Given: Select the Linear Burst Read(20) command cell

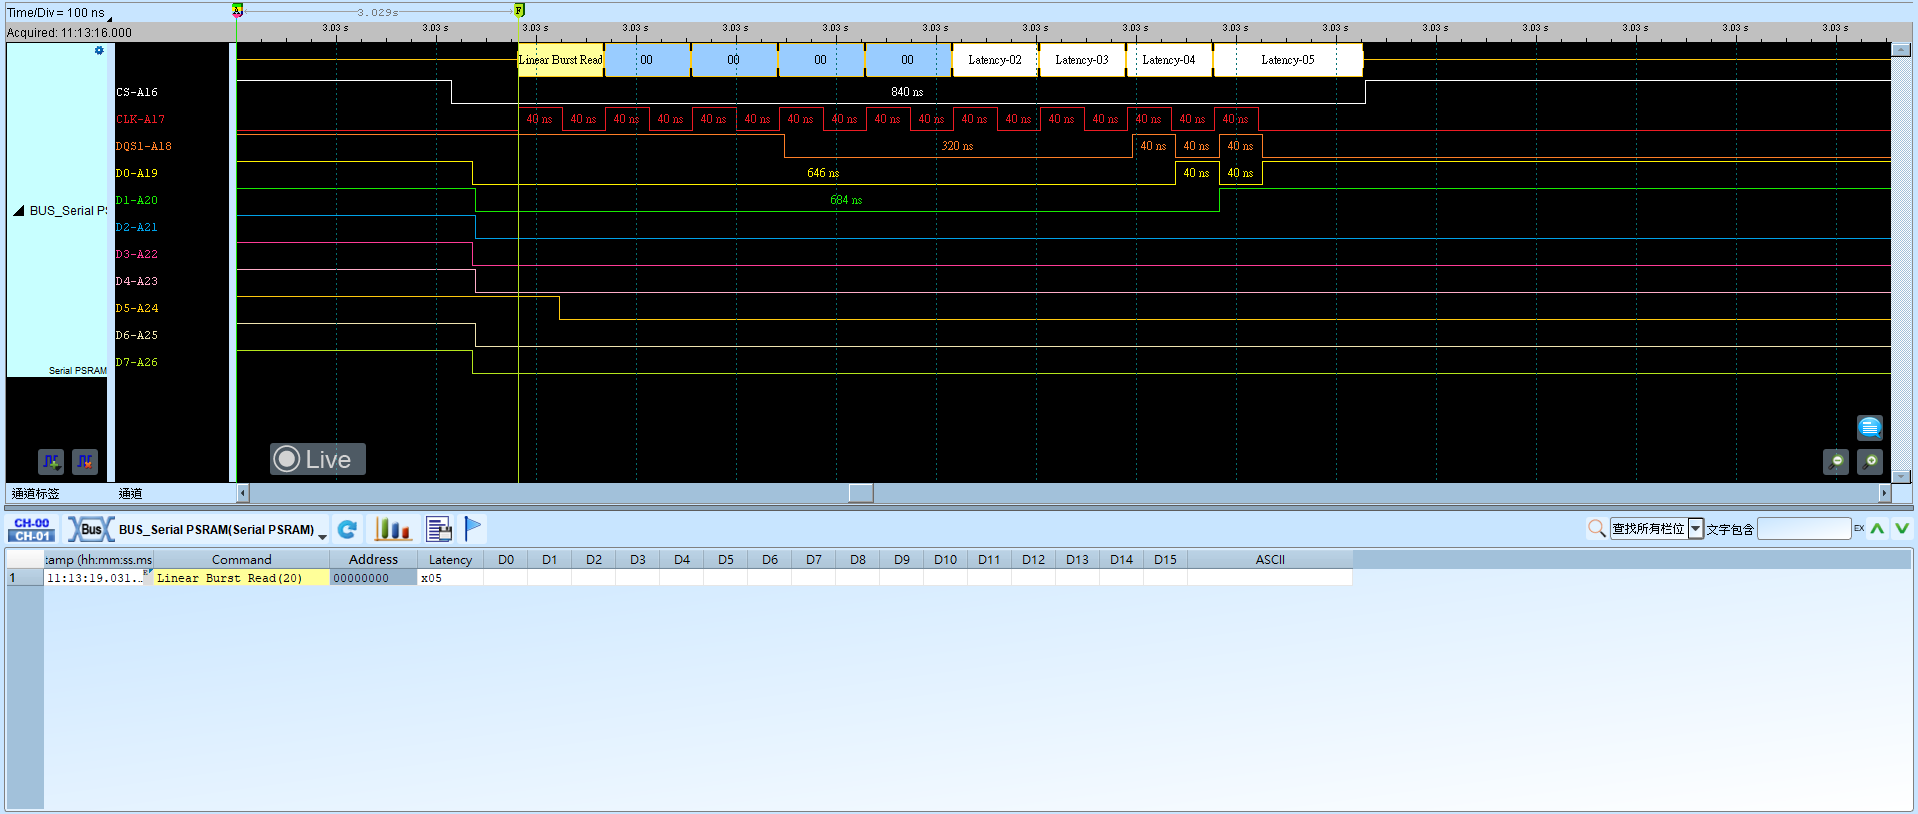Looking at the screenshot, I should pyautogui.click(x=241, y=578).
